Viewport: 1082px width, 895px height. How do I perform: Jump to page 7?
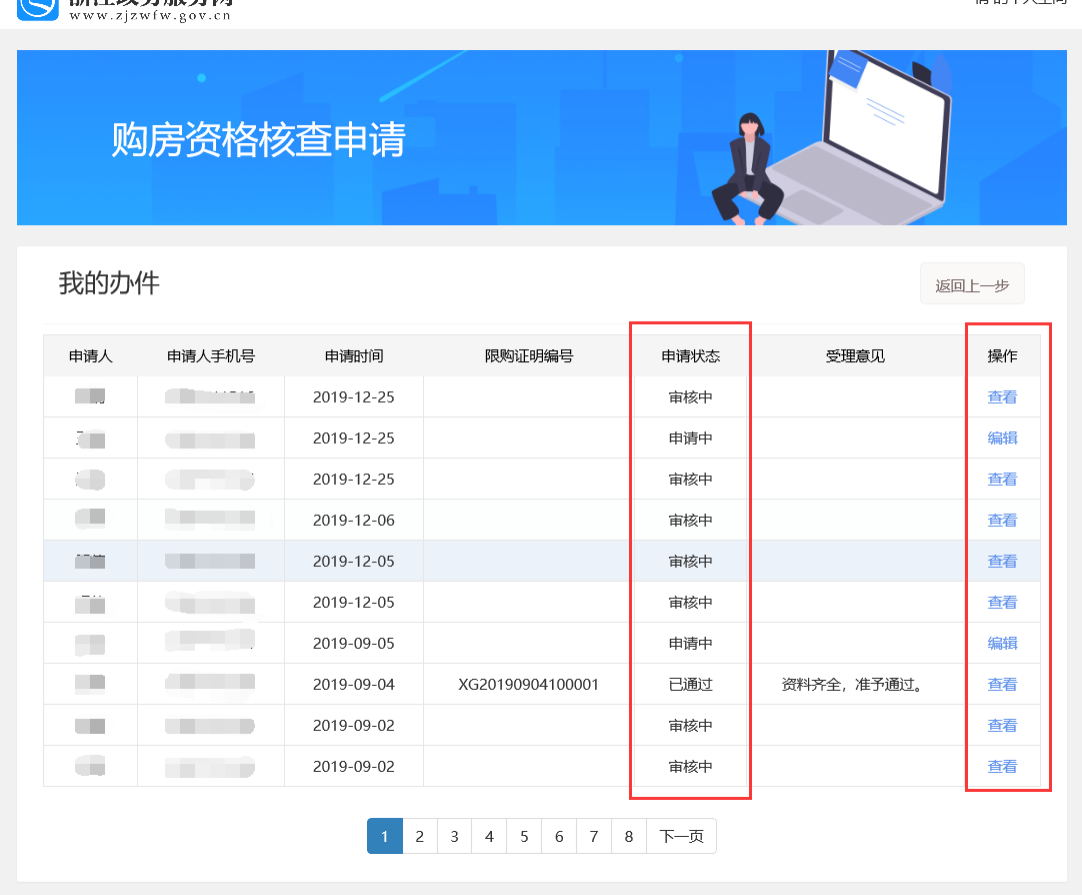click(x=593, y=836)
